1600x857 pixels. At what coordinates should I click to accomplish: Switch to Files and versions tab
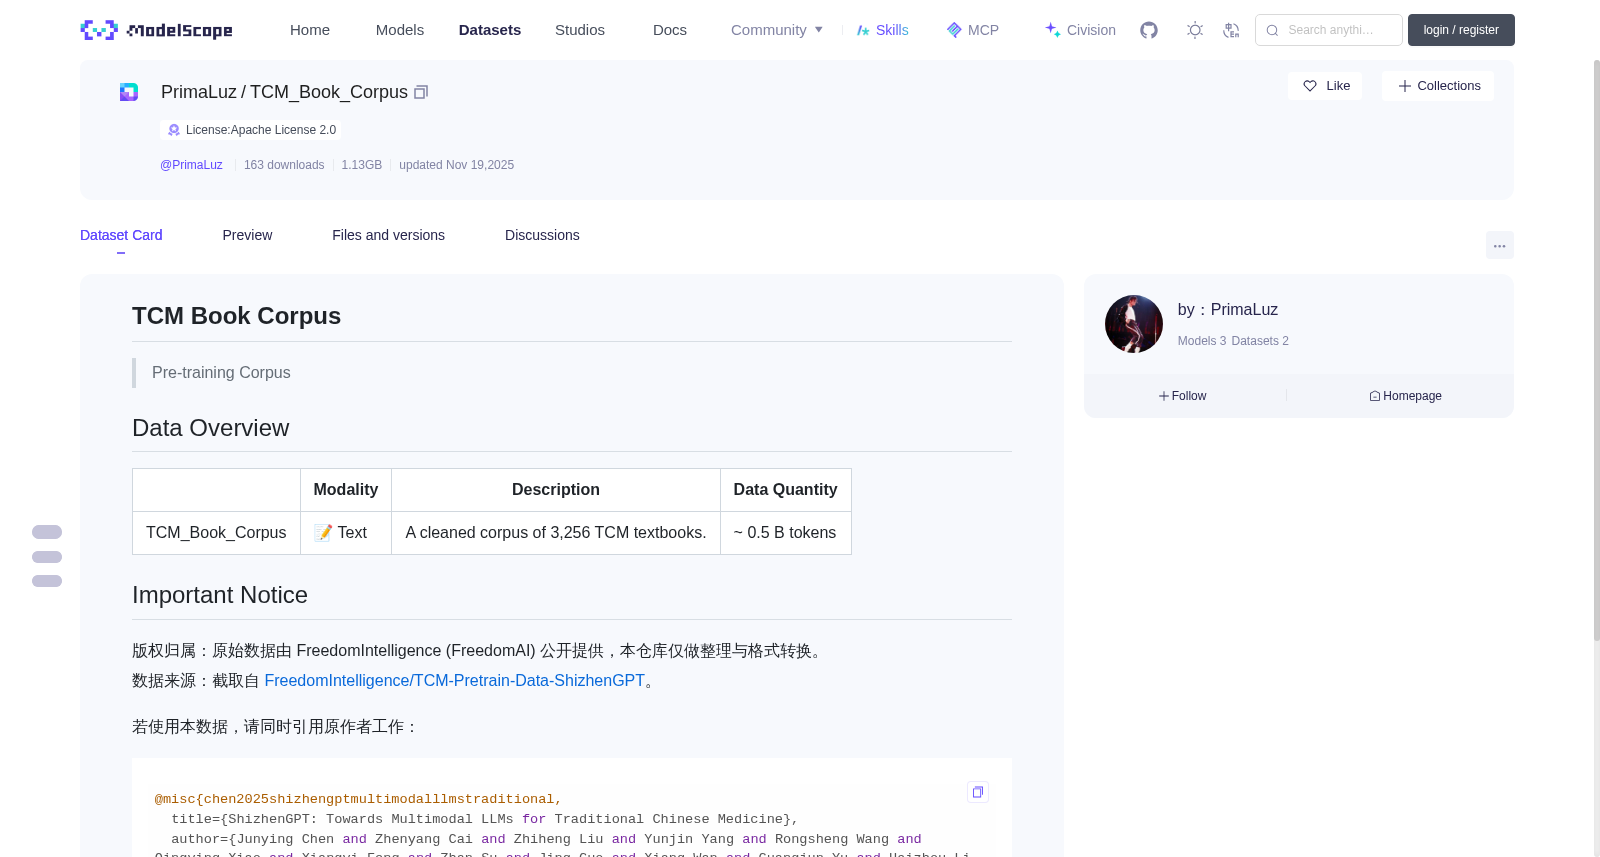pyautogui.click(x=388, y=235)
